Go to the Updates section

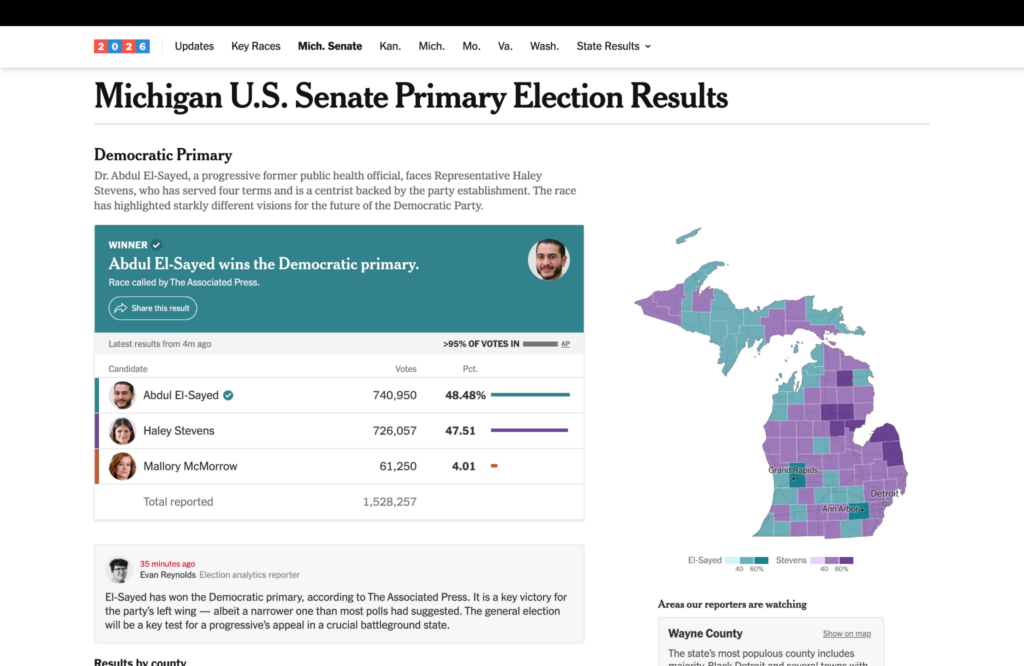point(194,46)
